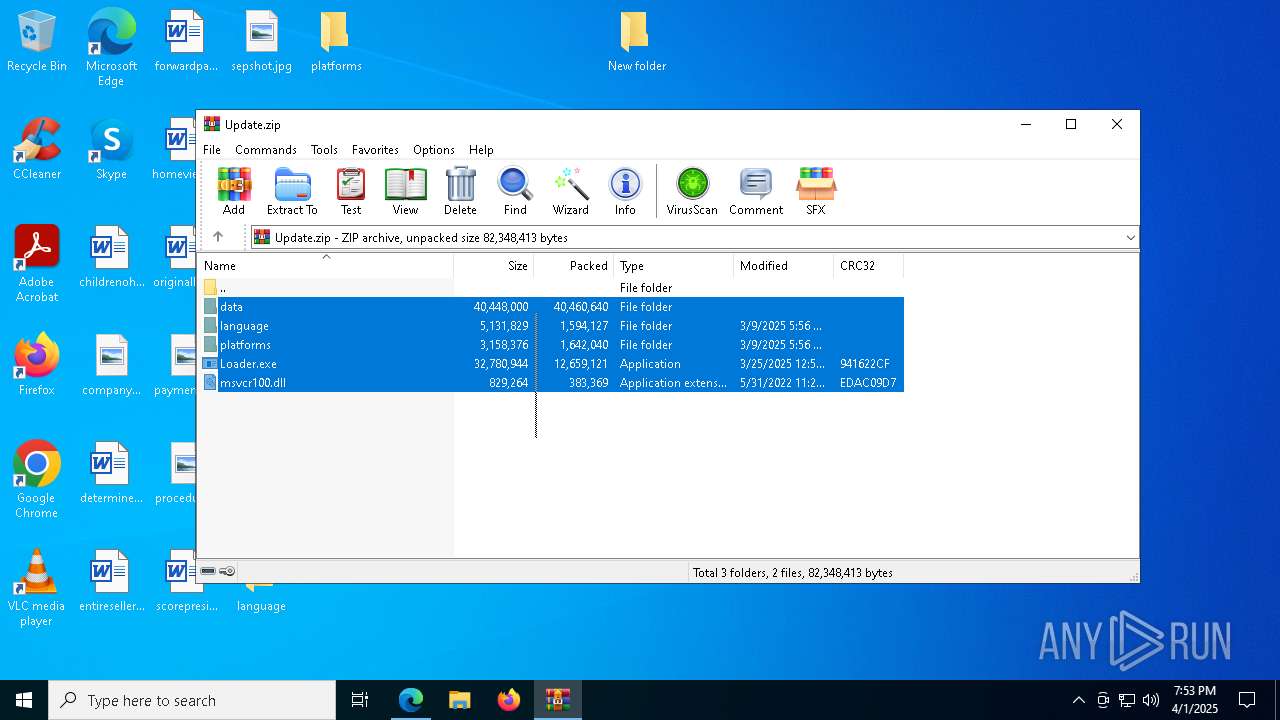Viewport: 1280px width, 720px height.
Task: Select Adobe Acrobat desktop shortcut
Action: click(37, 263)
